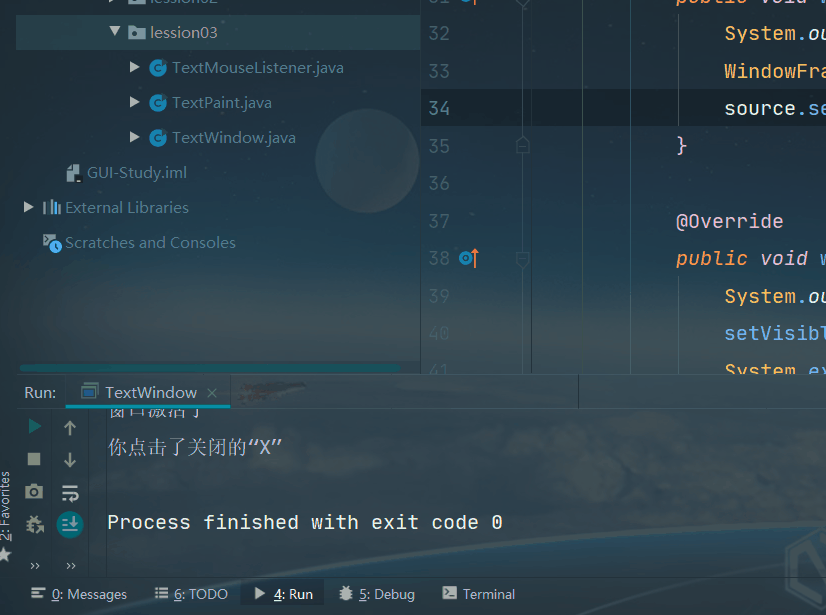Expand External Libraries
Screen dimensions: 826x615
(x=27, y=207)
